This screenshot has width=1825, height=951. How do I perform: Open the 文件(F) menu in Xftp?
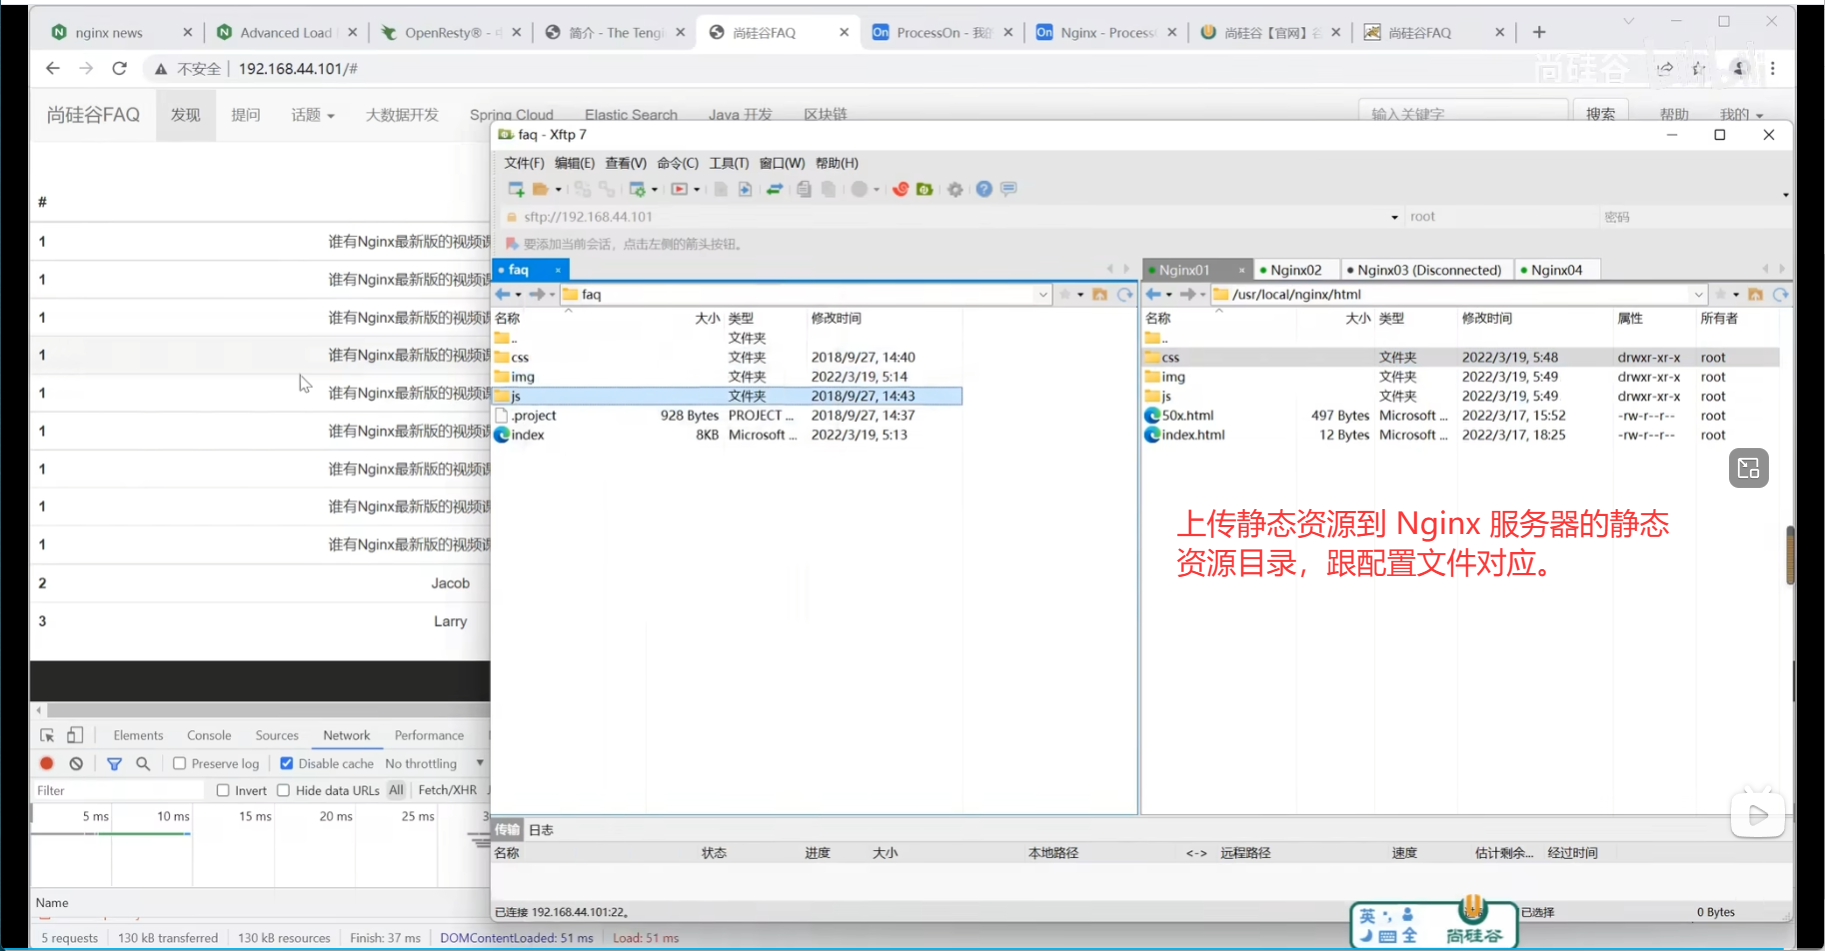click(524, 163)
